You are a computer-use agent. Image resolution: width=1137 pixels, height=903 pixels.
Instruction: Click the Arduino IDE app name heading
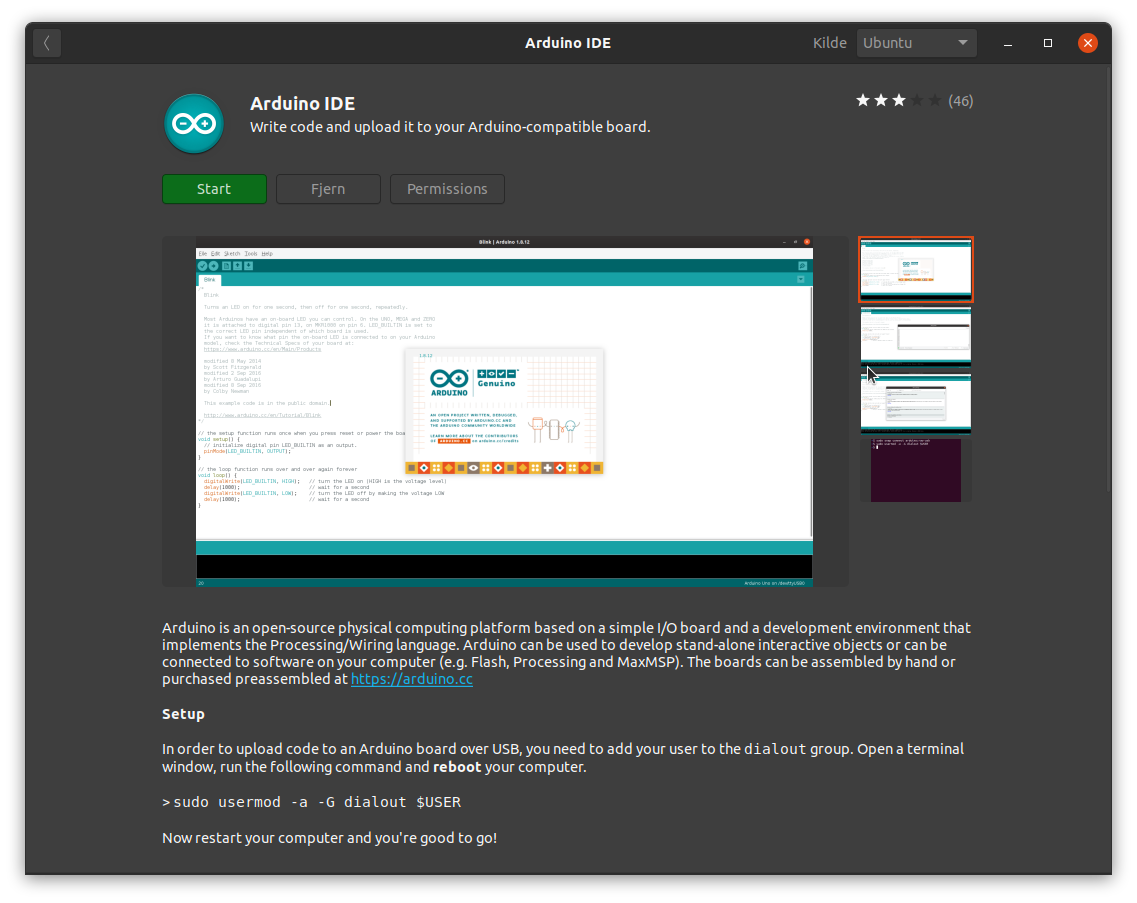(x=302, y=104)
